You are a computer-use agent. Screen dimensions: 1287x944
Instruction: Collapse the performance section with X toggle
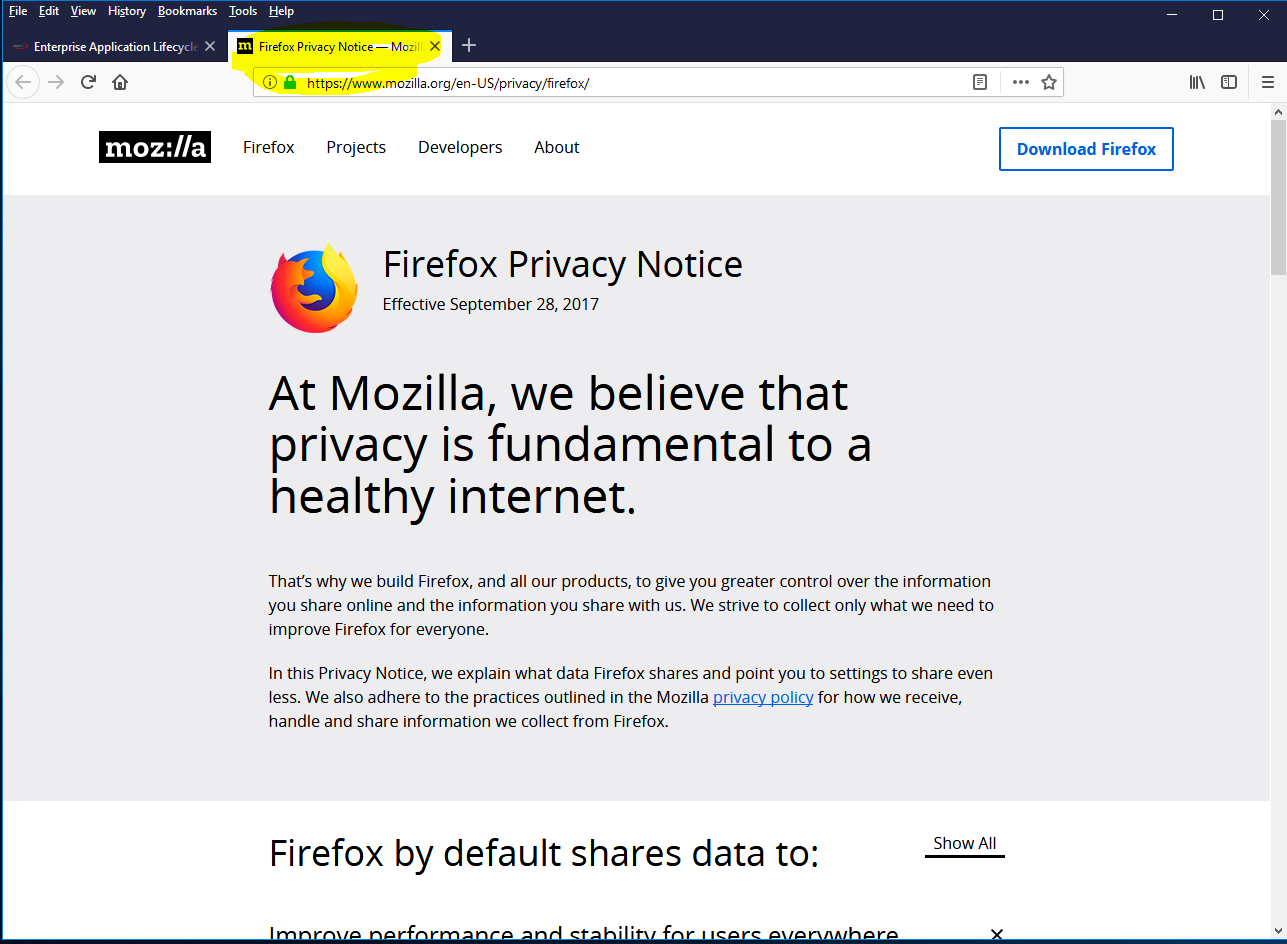point(996,934)
